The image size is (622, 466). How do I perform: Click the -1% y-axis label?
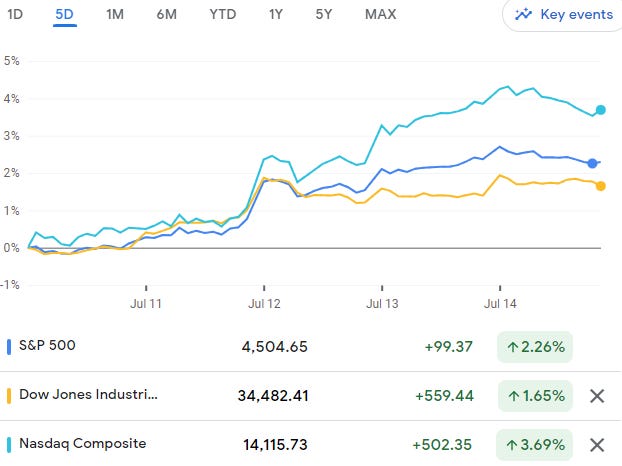pos(10,285)
